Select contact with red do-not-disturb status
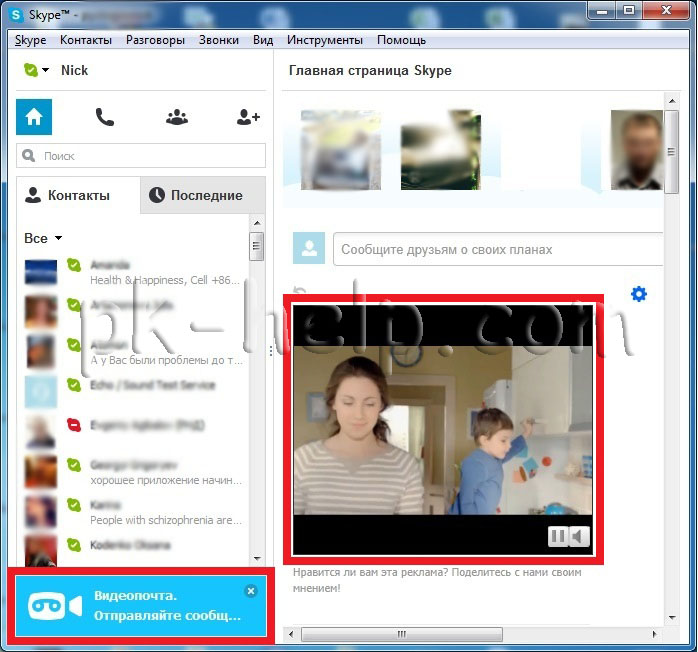The height and width of the screenshot is (652, 698). [x=134, y=430]
